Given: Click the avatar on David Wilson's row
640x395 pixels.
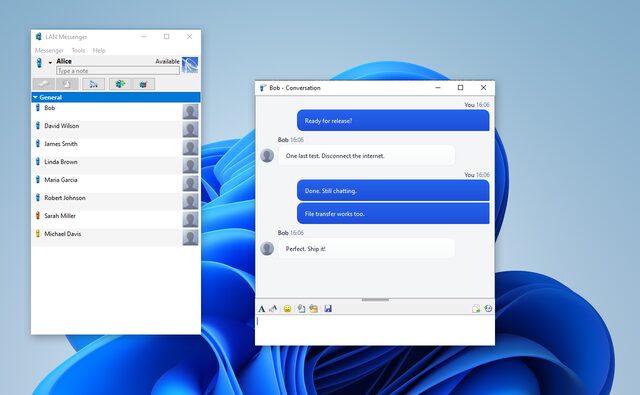Looking at the screenshot, I should click(x=190, y=129).
